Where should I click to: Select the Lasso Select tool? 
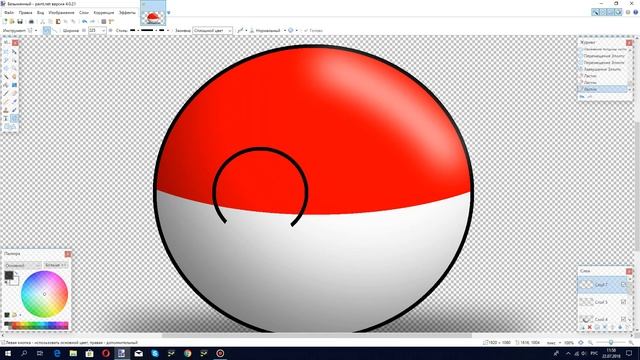coord(6,60)
